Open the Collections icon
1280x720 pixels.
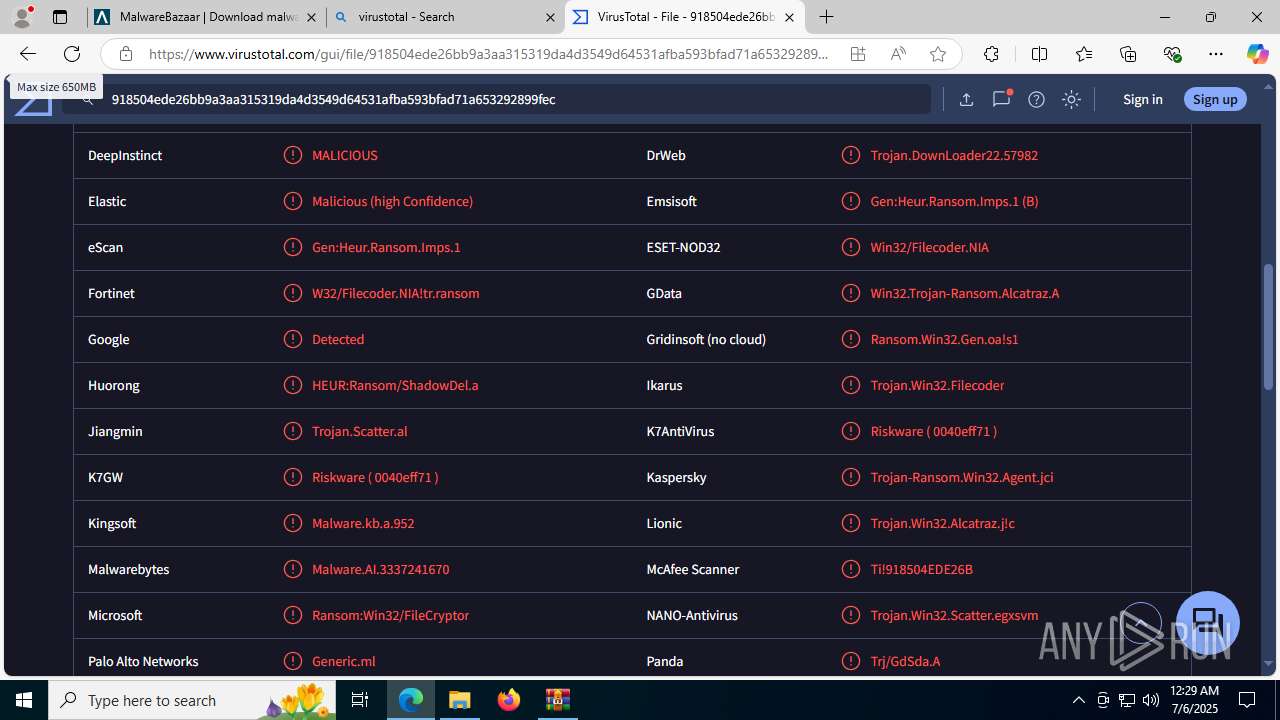point(1128,54)
